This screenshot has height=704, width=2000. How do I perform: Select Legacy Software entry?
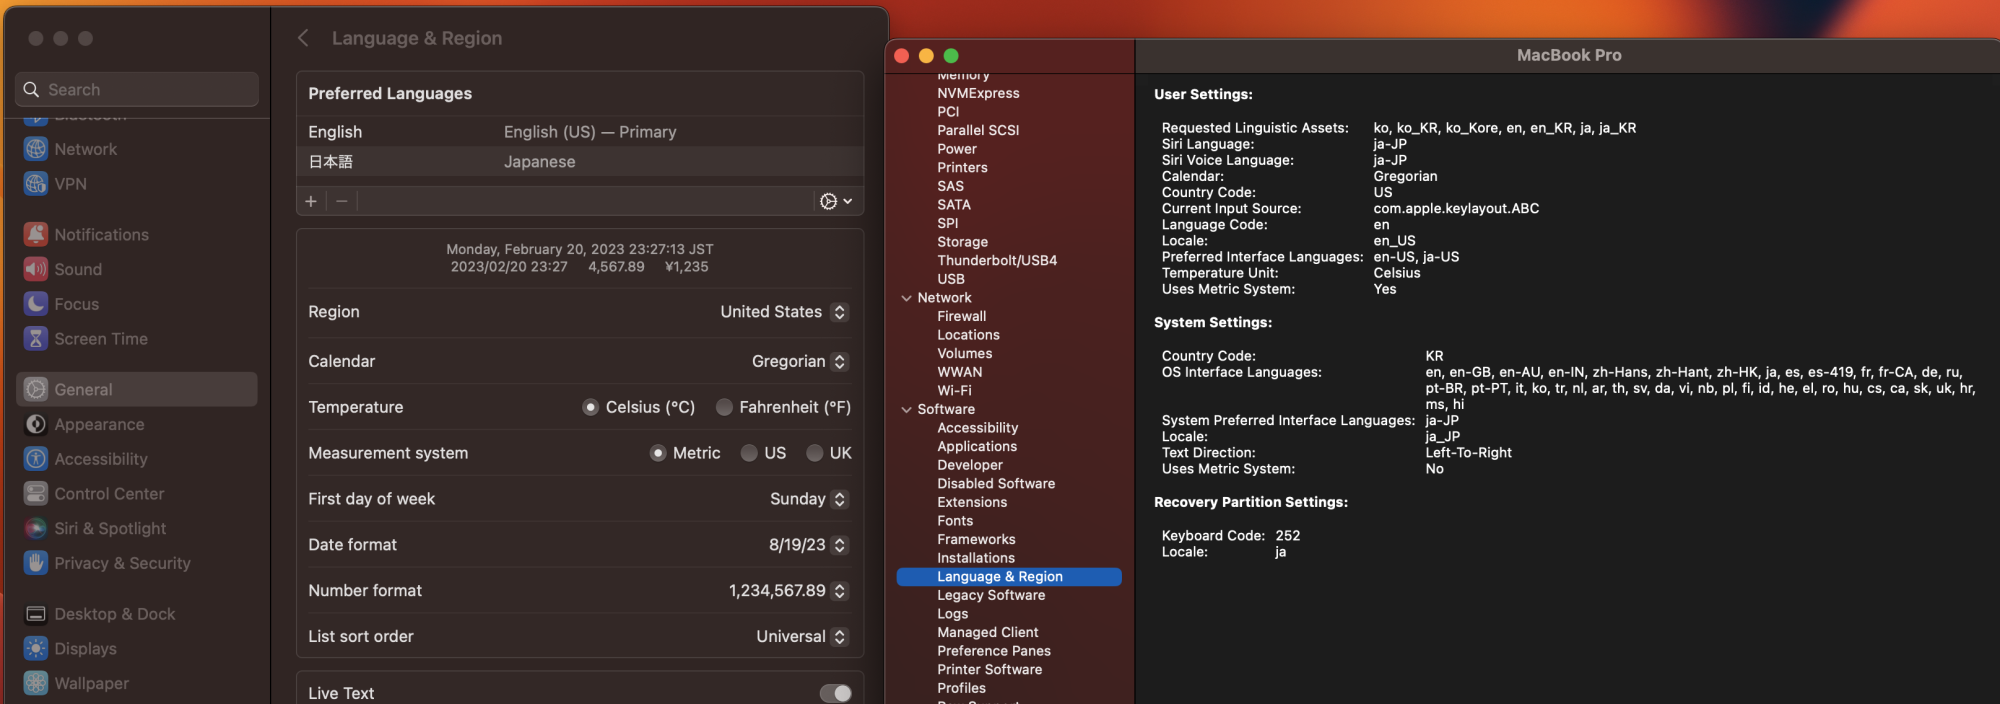click(991, 595)
